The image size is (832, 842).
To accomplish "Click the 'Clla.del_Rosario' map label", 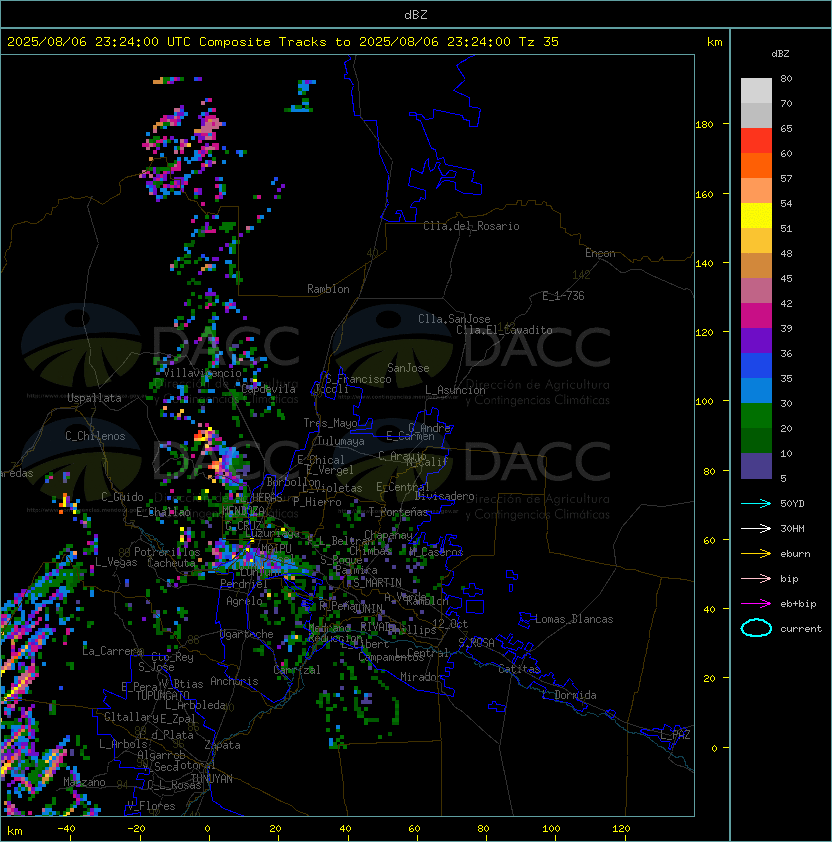I will pyautogui.click(x=471, y=226).
